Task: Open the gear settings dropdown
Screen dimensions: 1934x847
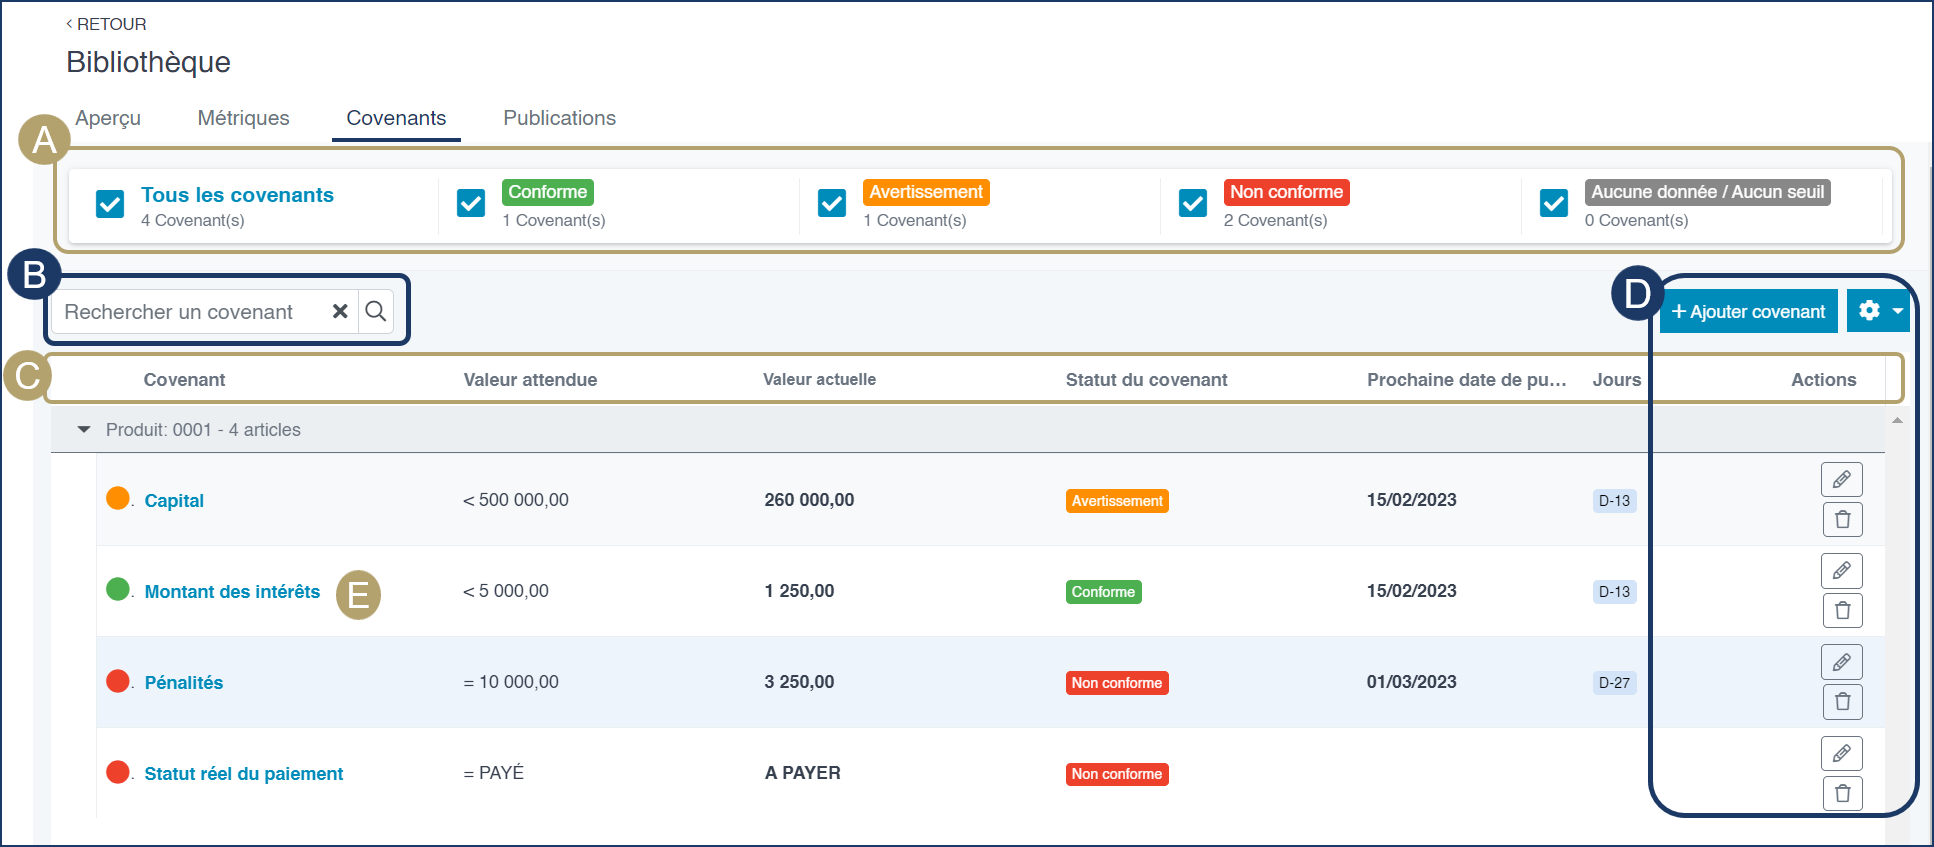Action: 1878,311
